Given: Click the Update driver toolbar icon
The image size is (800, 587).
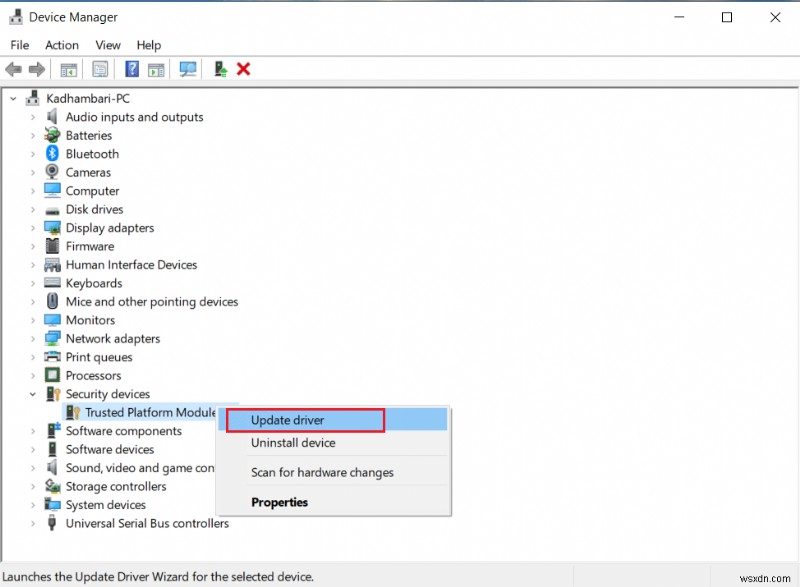Looking at the screenshot, I should (x=221, y=69).
